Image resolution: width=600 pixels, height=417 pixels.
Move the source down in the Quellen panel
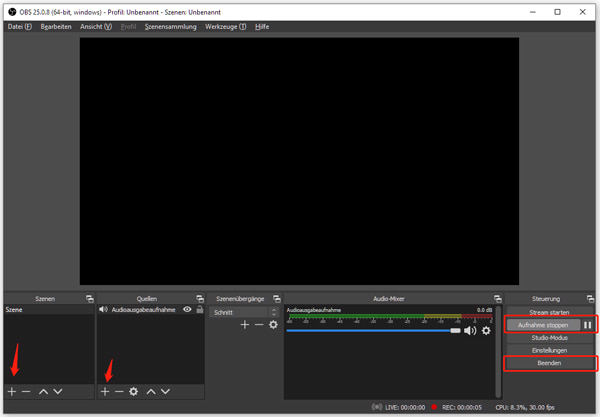(165, 391)
